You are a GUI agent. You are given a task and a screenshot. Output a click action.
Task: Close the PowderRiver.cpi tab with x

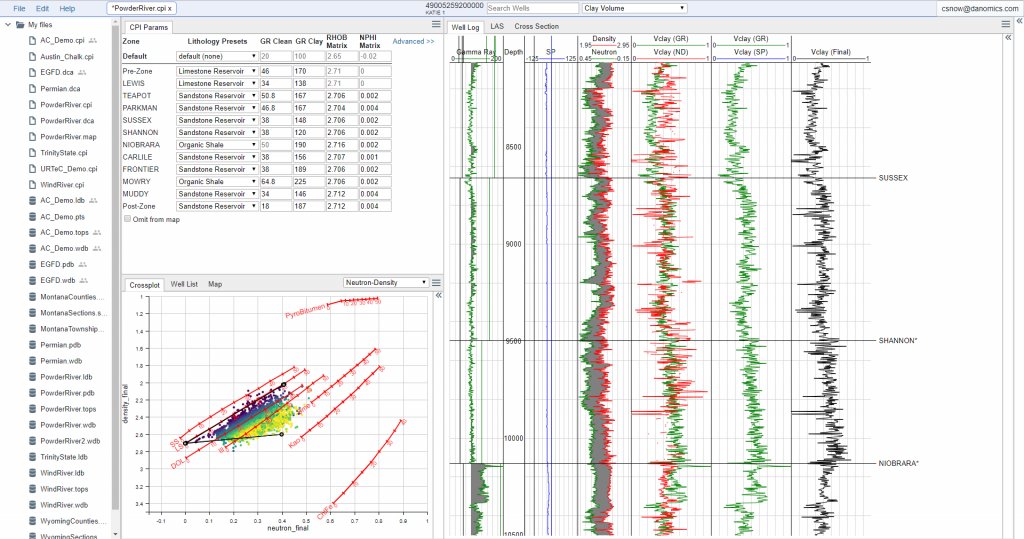169,8
